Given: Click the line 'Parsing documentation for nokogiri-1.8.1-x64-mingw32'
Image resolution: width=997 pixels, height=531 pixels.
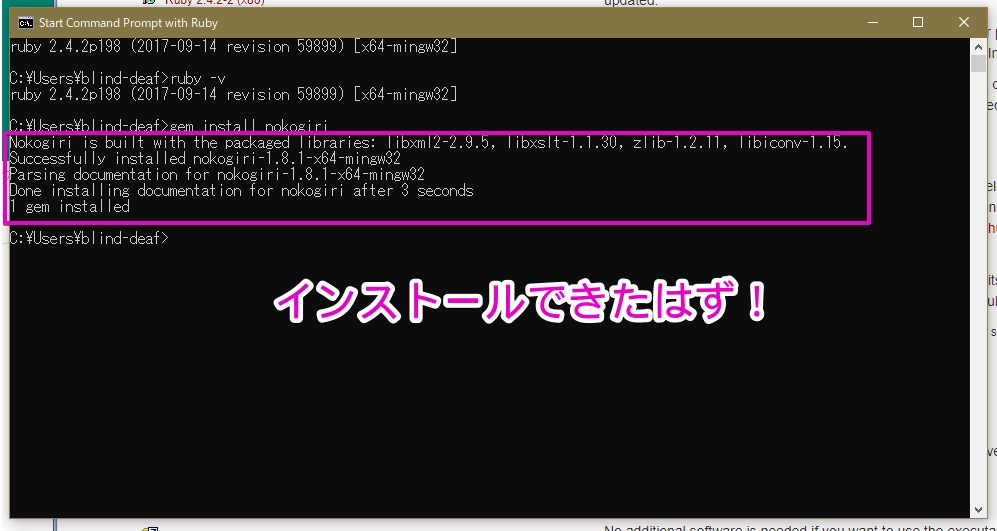Looking at the screenshot, I should coord(217,174).
